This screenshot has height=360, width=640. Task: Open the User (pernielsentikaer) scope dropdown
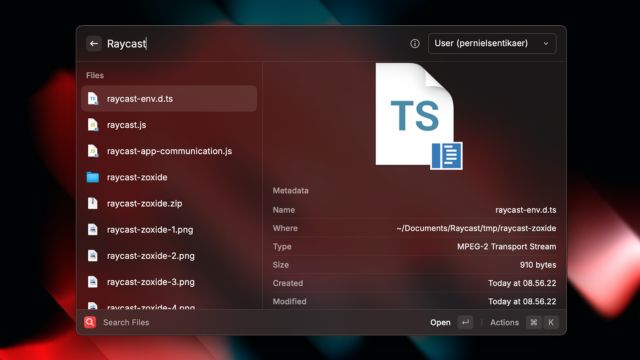(x=492, y=43)
